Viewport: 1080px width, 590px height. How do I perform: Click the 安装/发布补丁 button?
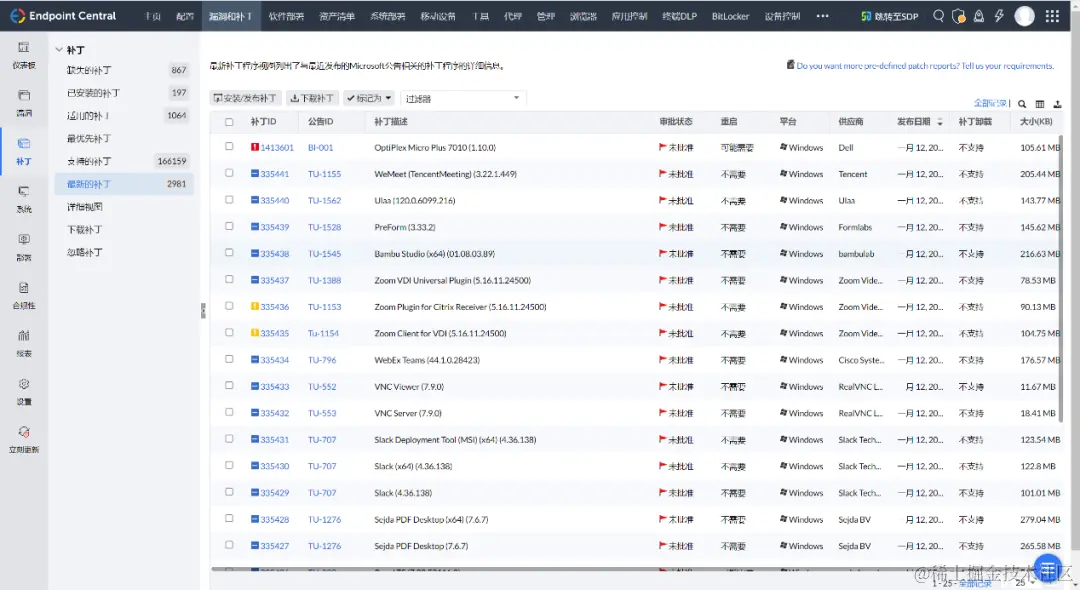245,98
